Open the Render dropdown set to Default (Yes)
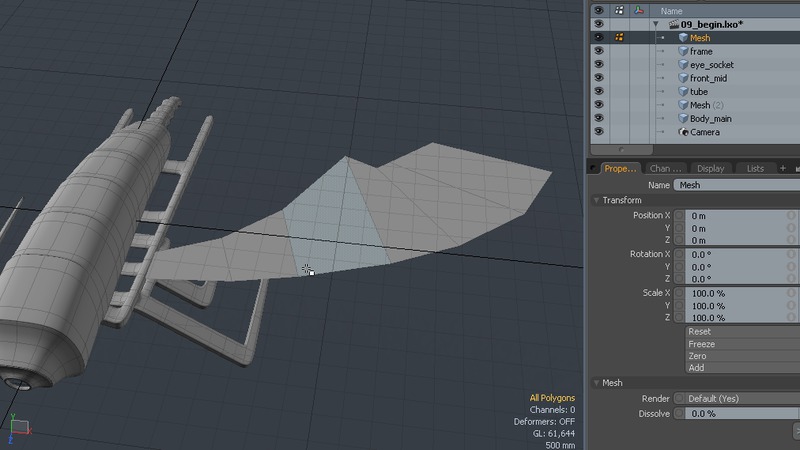 pos(742,398)
